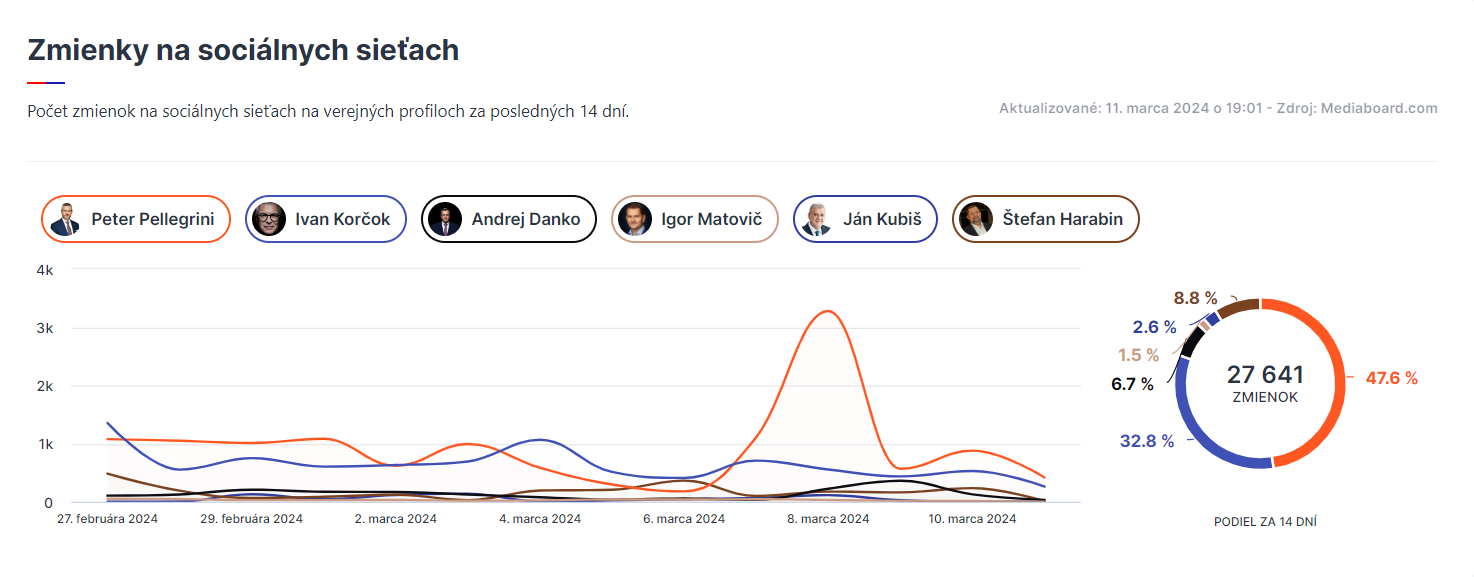Click Andrej Danko's avatar photo
Screen dimensions: 1474x577
(445, 219)
